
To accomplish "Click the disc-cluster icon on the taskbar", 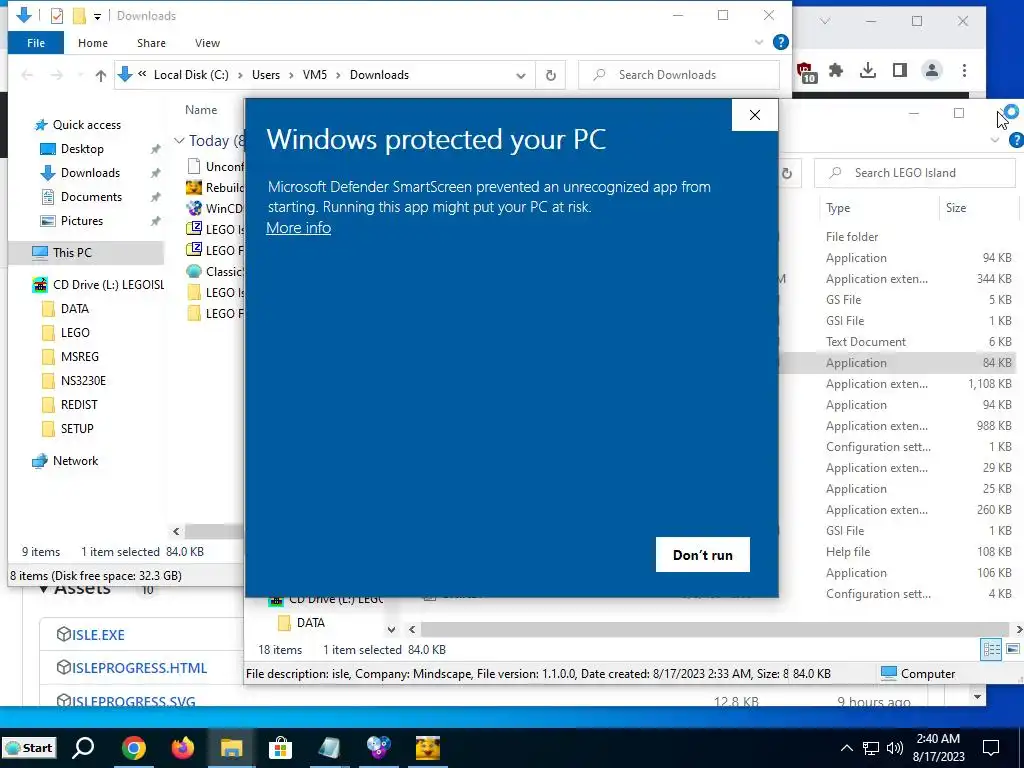I will coord(378,748).
